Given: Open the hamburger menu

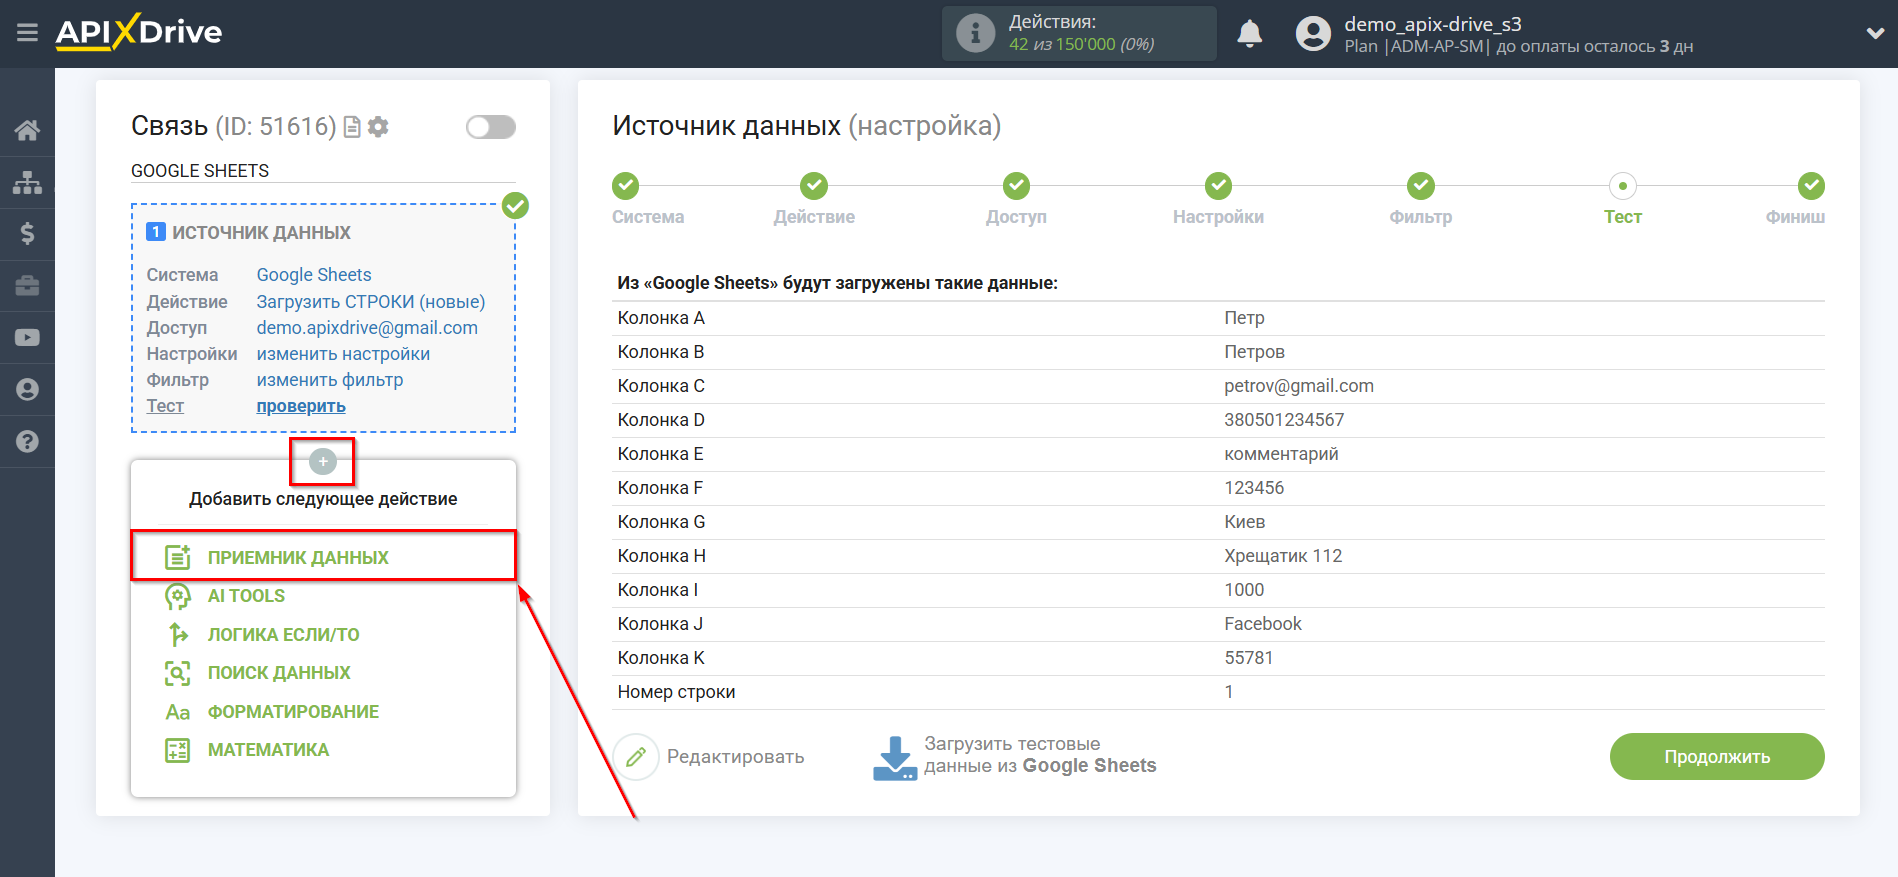Looking at the screenshot, I should point(27,33).
